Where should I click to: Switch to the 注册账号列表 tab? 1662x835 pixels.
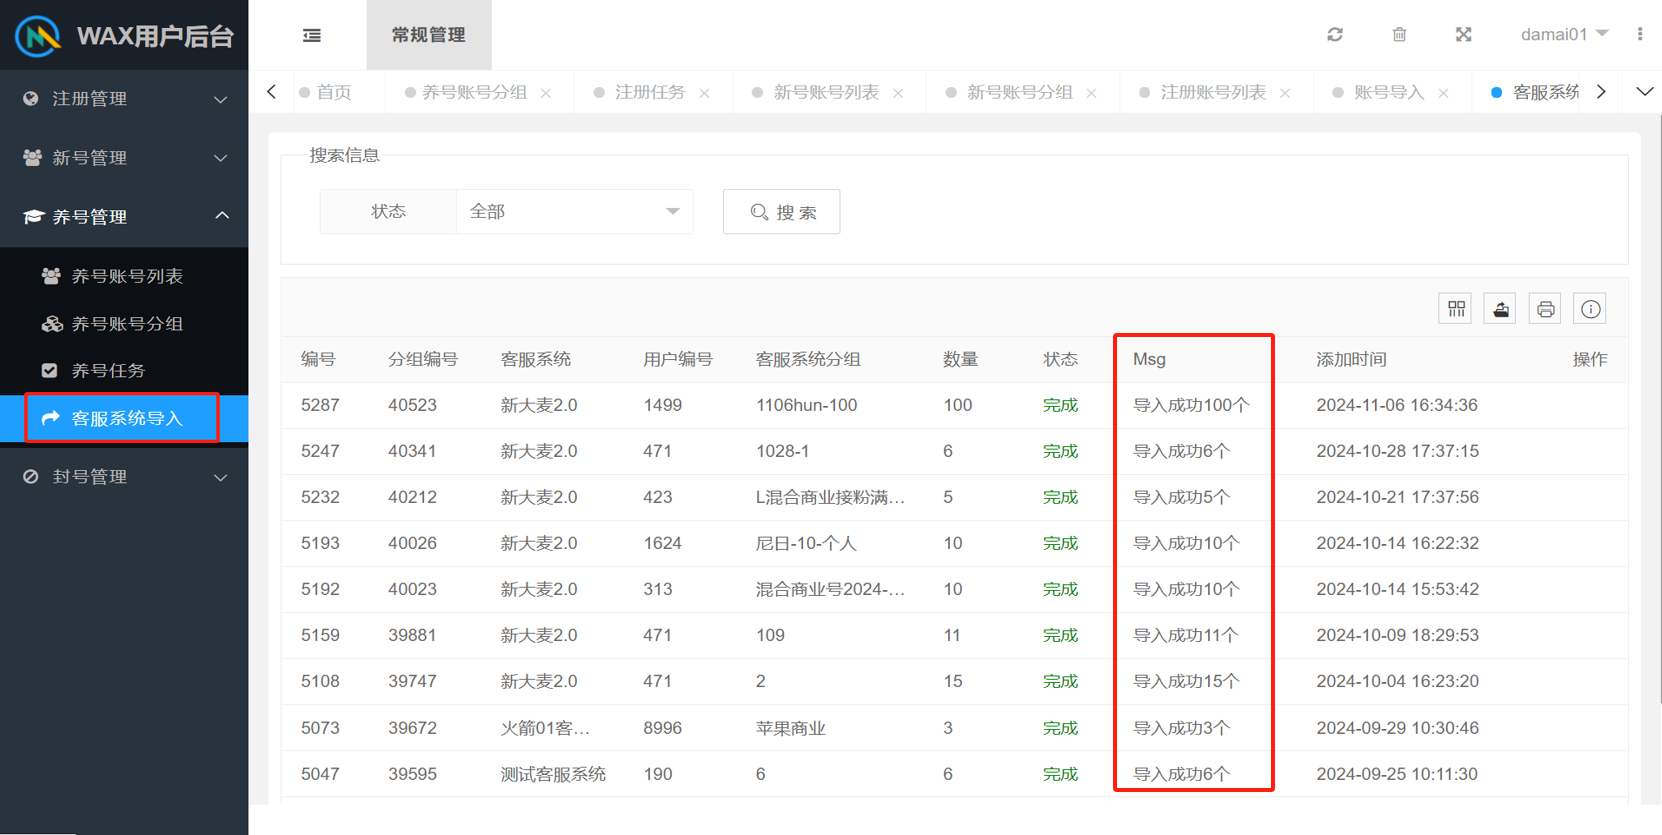pos(1213,92)
